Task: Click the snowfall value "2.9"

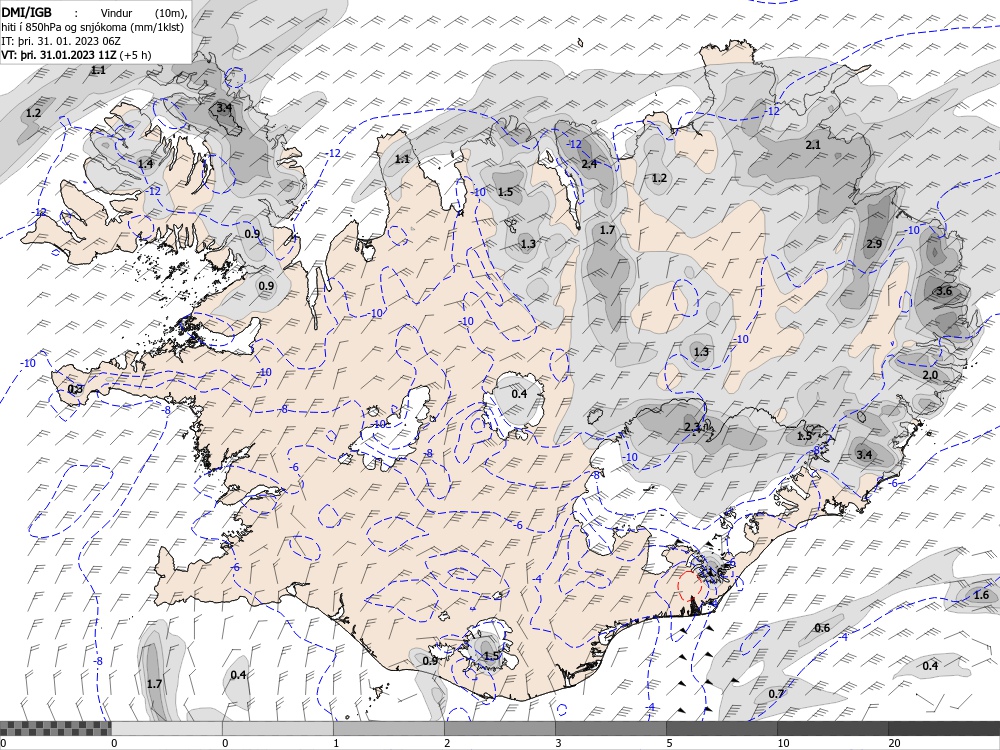Action: tap(874, 244)
